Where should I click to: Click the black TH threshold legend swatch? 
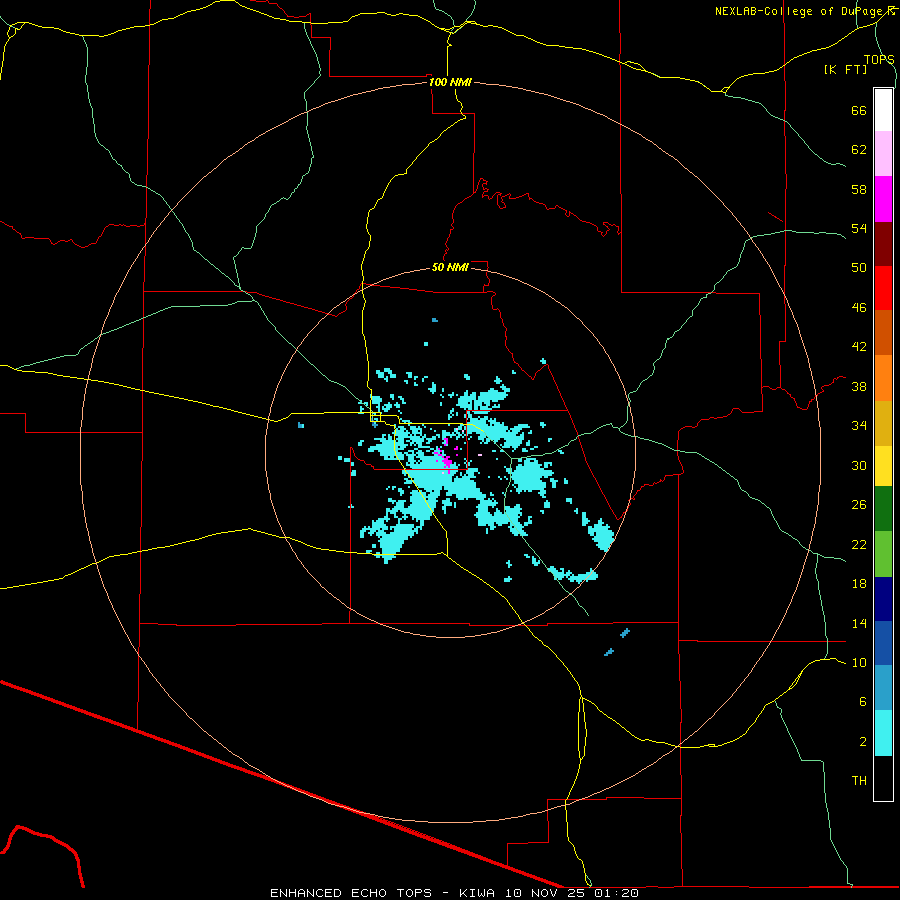coord(883,778)
